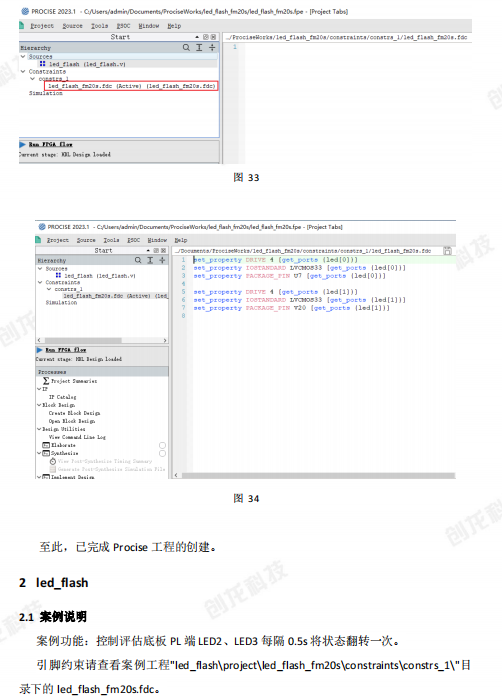The height and width of the screenshot is (697, 502).
Task: Click the text-cursor icon in upper Hierarchy header
Action: coord(199,47)
